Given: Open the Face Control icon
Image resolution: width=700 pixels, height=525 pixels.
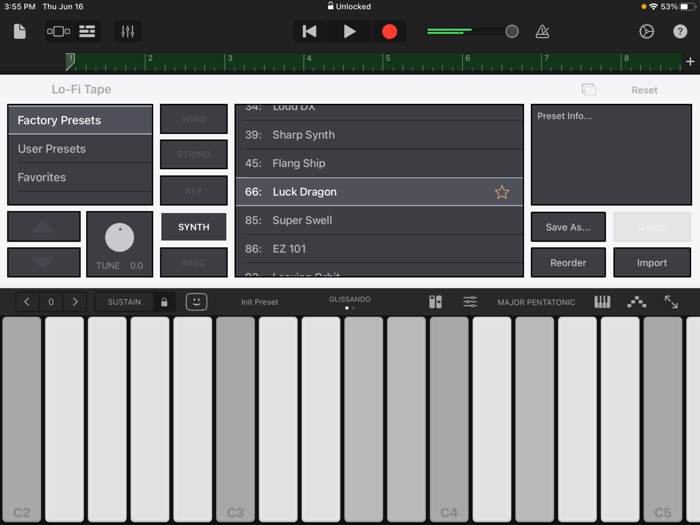Looking at the screenshot, I should tap(196, 302).
